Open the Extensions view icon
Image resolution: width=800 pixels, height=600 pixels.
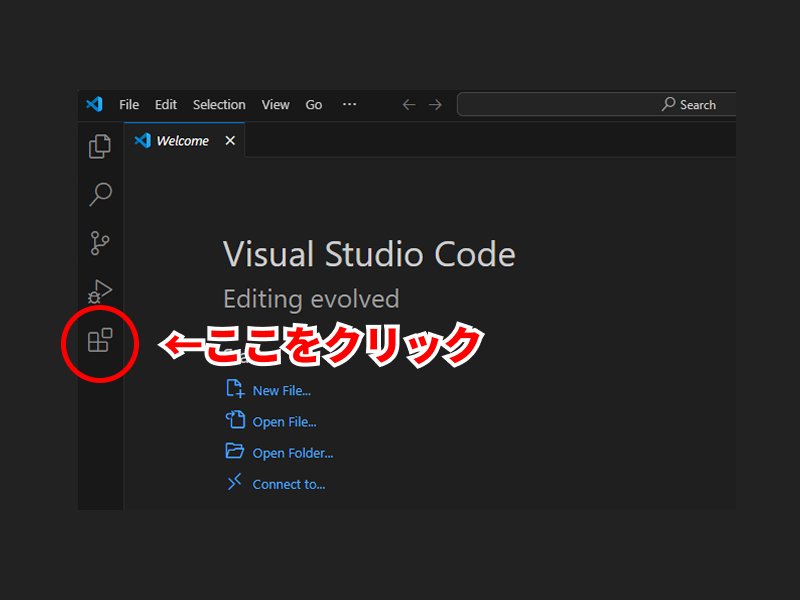click(100, 340)
